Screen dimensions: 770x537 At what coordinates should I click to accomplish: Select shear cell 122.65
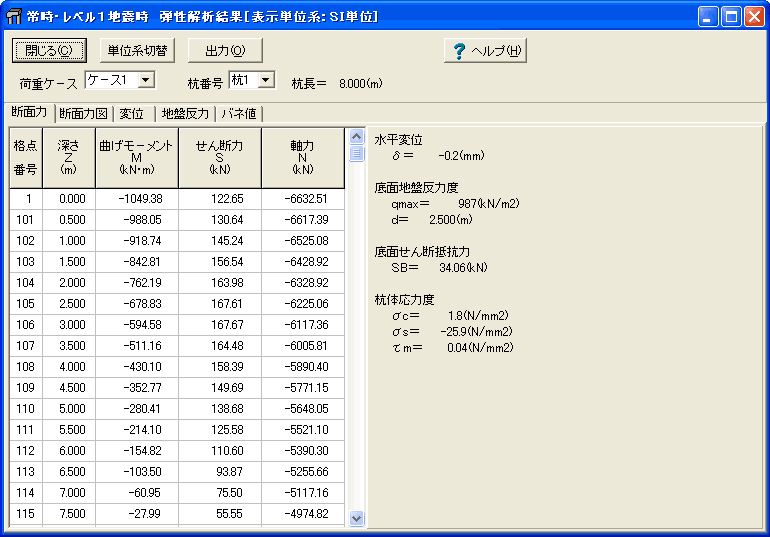click(x=220, y=199)
